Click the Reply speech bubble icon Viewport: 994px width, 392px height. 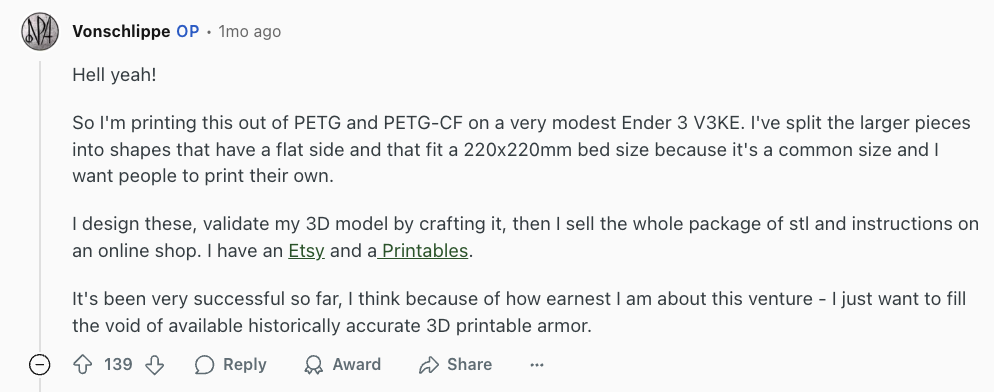tap(204, 365)
